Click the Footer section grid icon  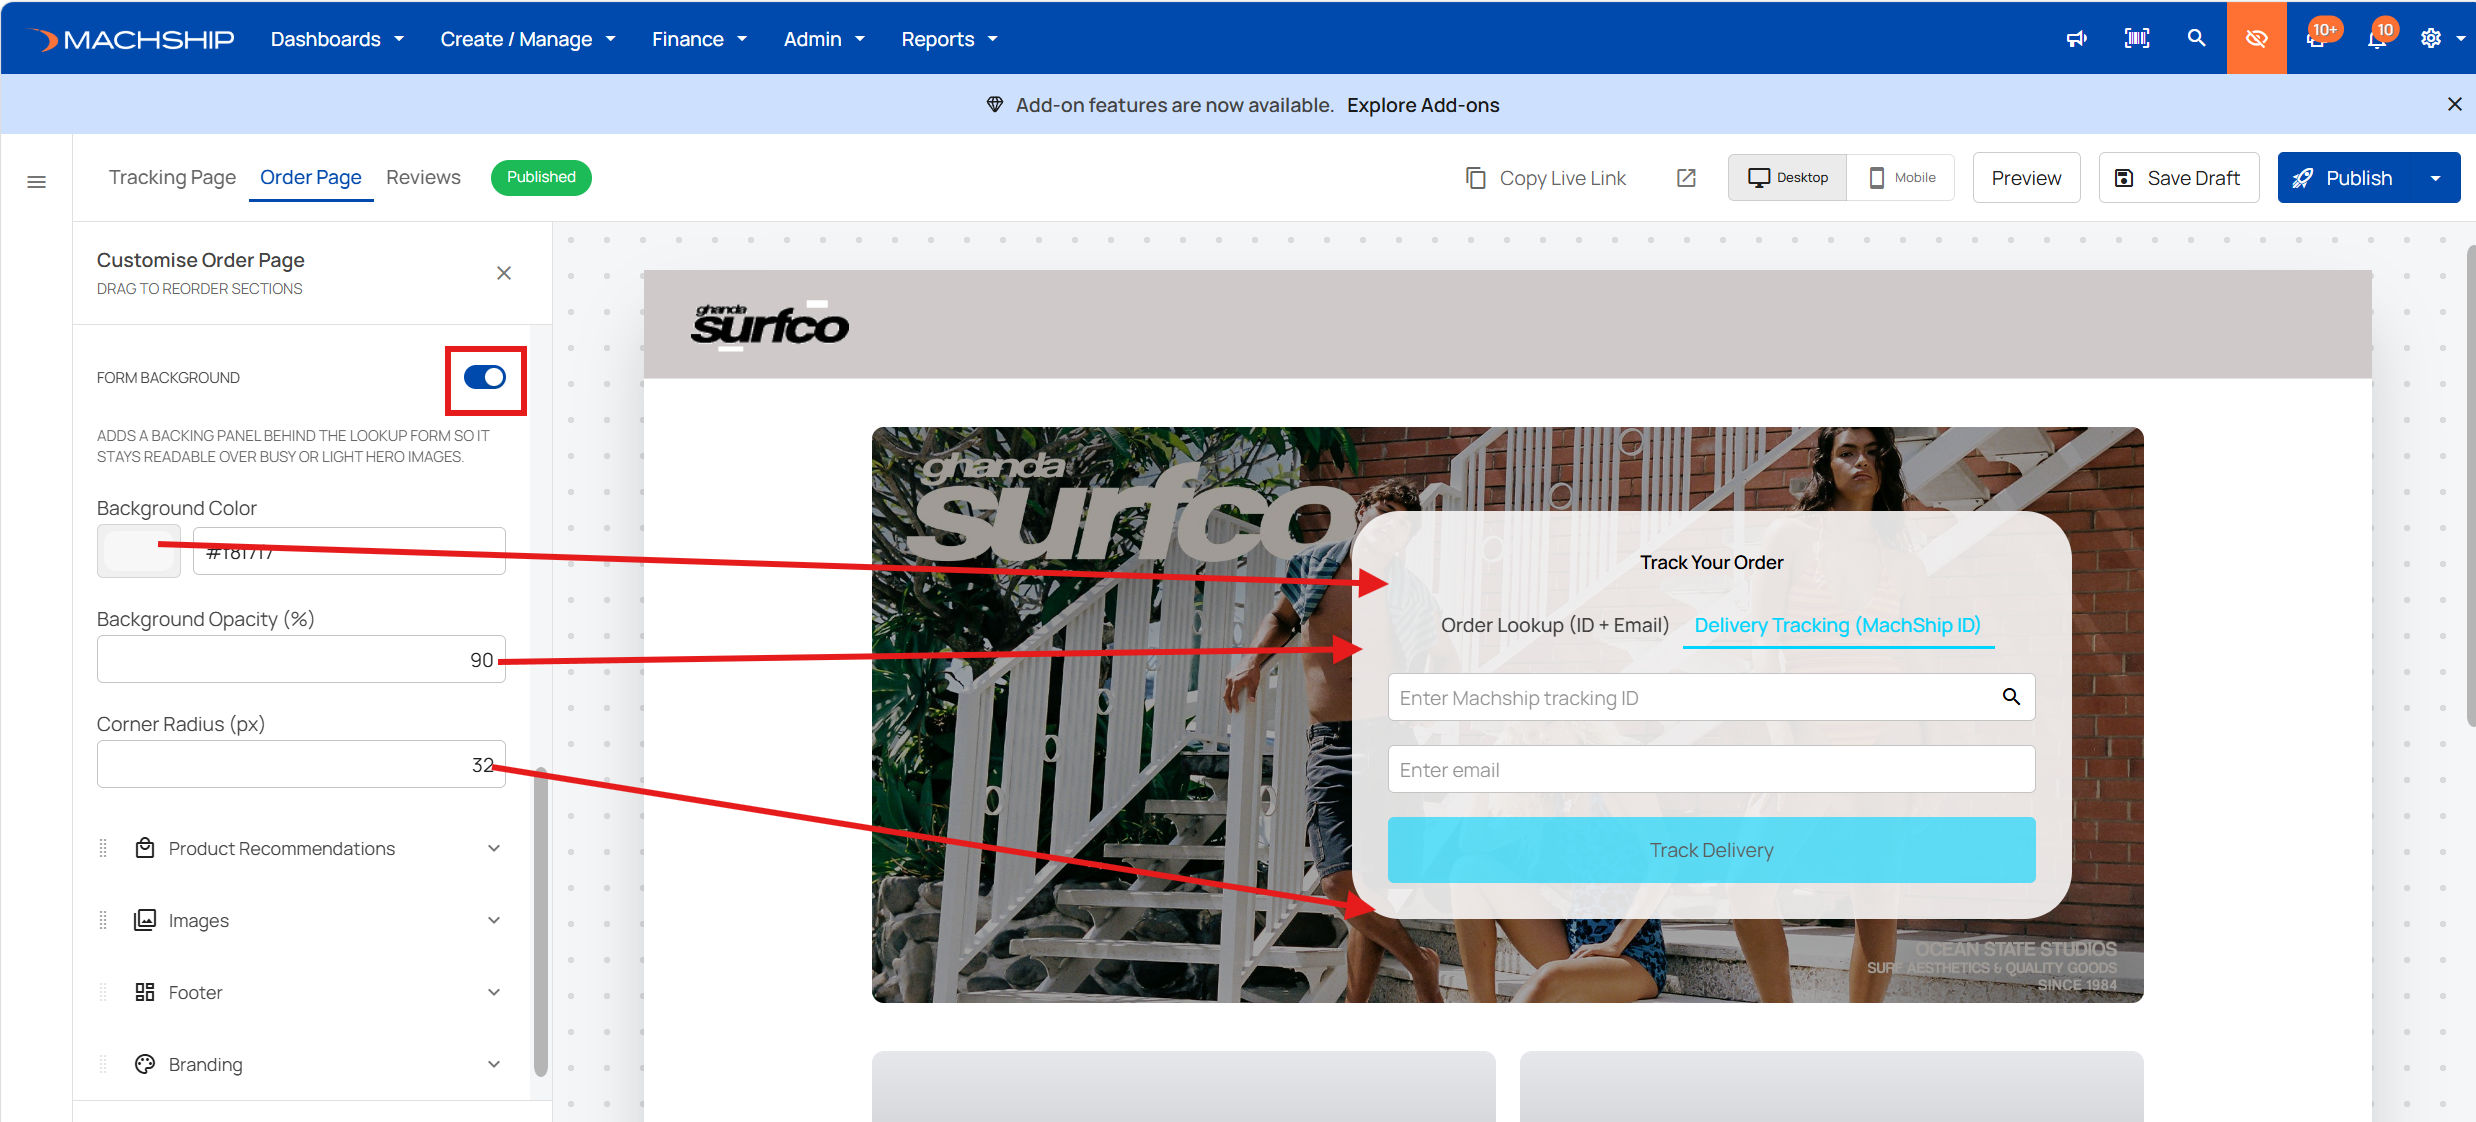[145, 992]
